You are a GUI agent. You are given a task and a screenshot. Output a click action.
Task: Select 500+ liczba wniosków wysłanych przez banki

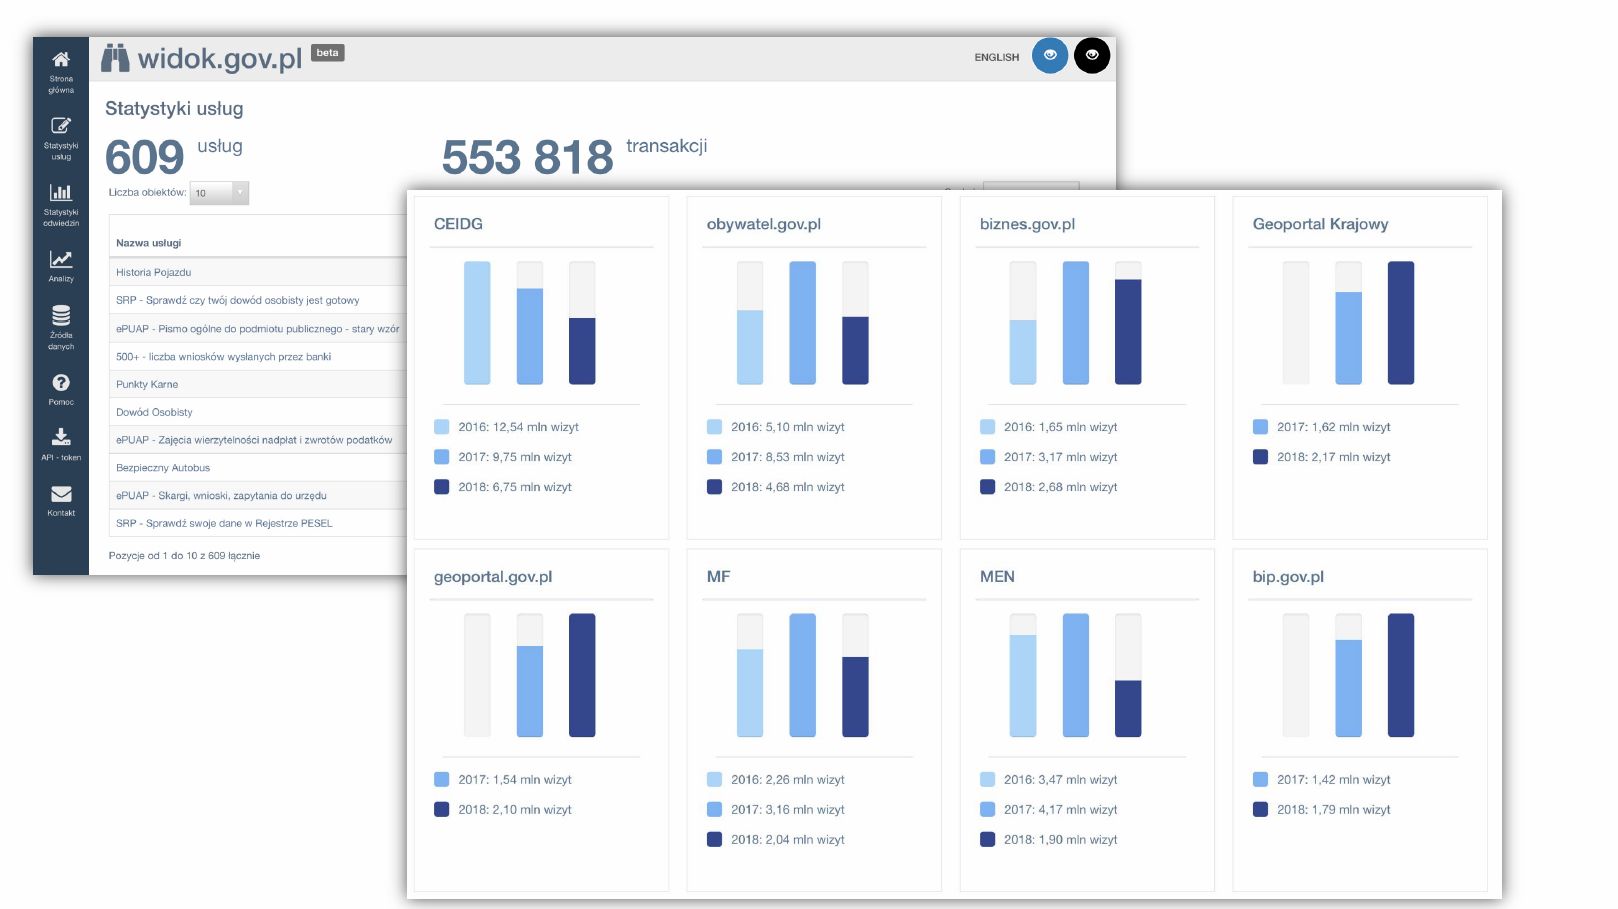coord(258,356)
